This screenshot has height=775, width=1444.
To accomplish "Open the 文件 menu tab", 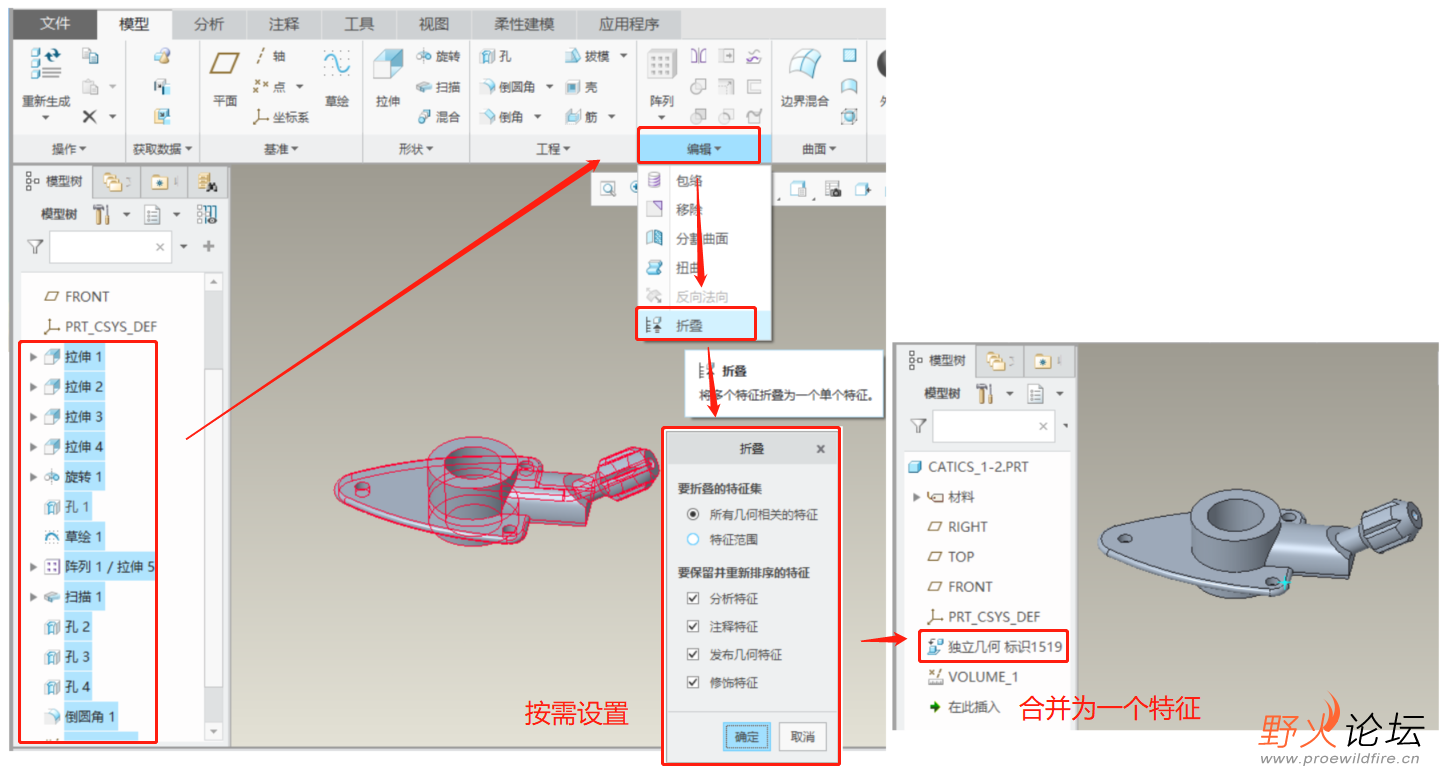I will pyautogui.click(x=55, y=24).
